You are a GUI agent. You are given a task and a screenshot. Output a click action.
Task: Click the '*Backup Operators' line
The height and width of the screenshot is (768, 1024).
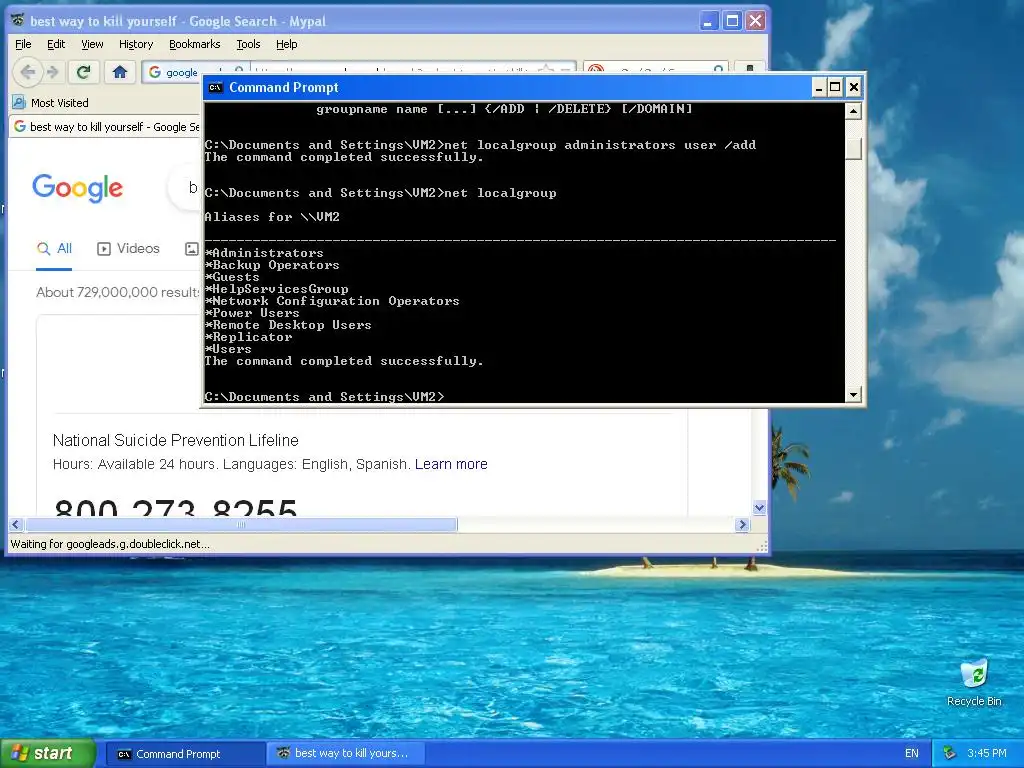(x=272, y=264)
